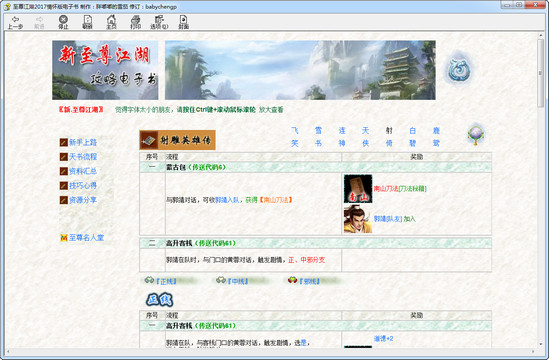Open 新手上路 in the sidebar
Image resolution: width=549 pixels, height=360 pixels.
tap(83, 142)
